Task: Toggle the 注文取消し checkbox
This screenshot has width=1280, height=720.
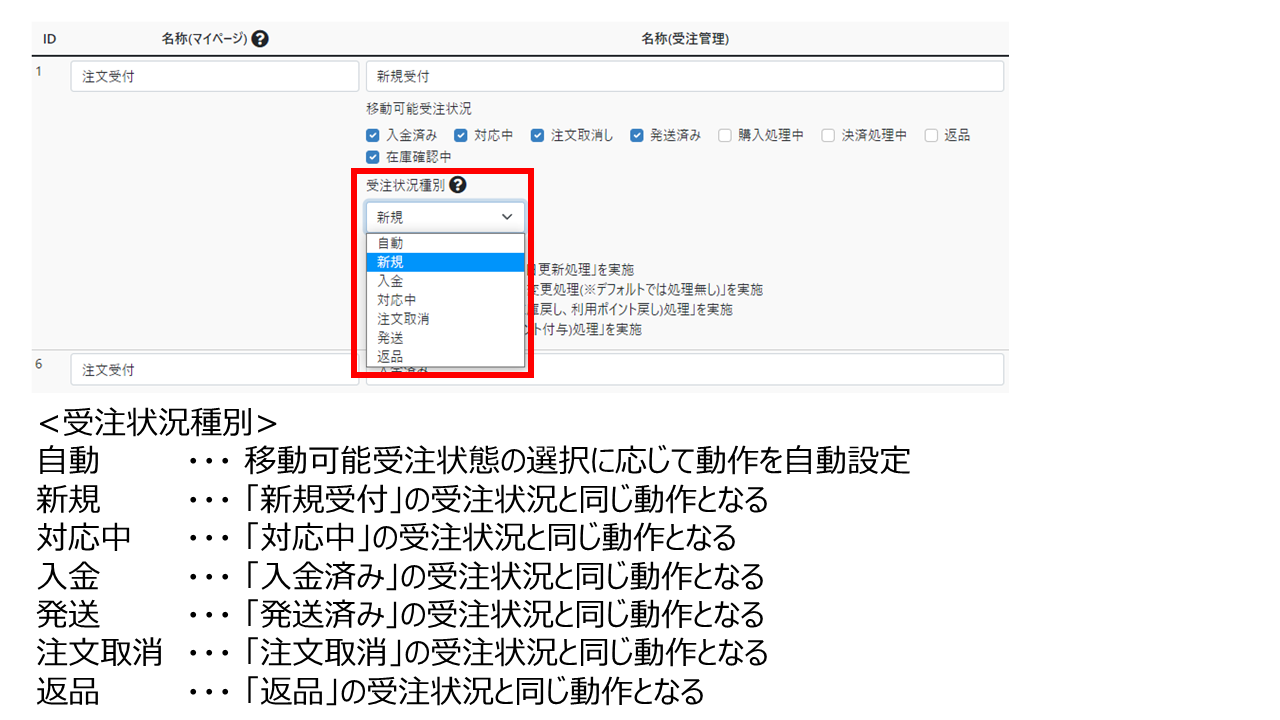Action: pos(537,135)
